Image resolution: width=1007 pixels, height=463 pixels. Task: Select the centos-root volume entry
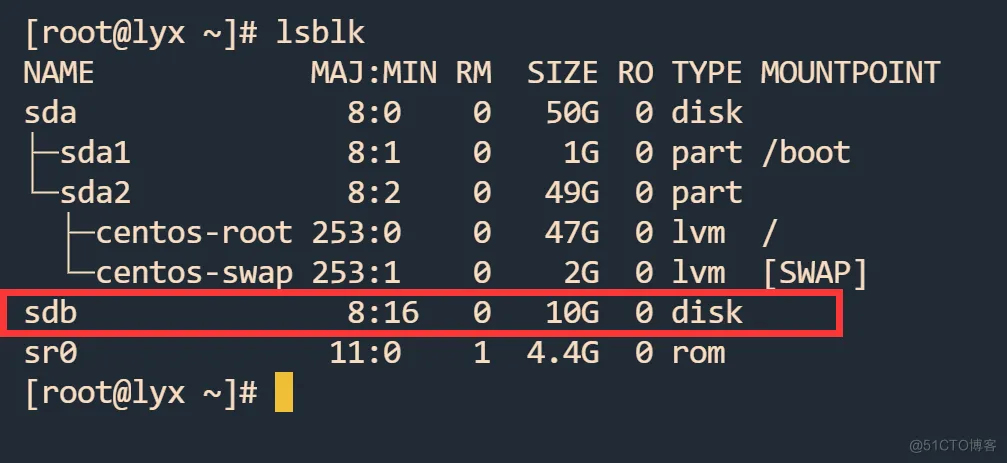(x=194, y=232)
